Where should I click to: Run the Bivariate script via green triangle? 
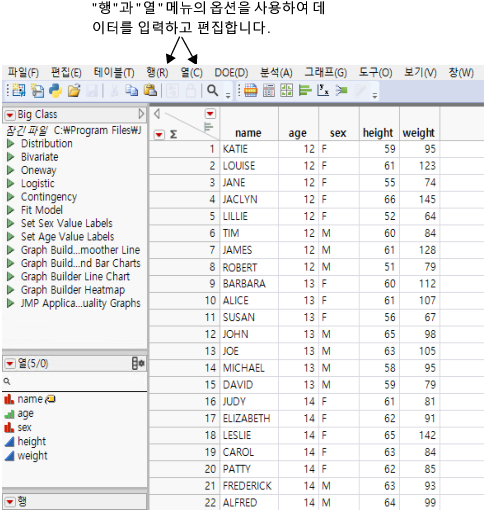[x=11, y=157]
